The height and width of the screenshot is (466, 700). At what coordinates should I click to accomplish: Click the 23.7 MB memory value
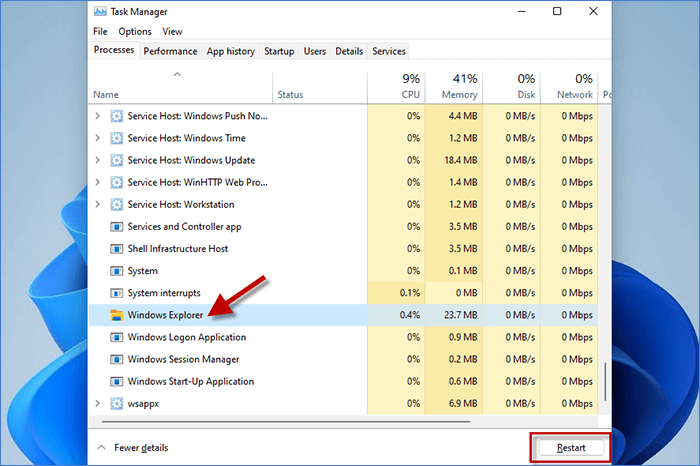tap(460, 315)
